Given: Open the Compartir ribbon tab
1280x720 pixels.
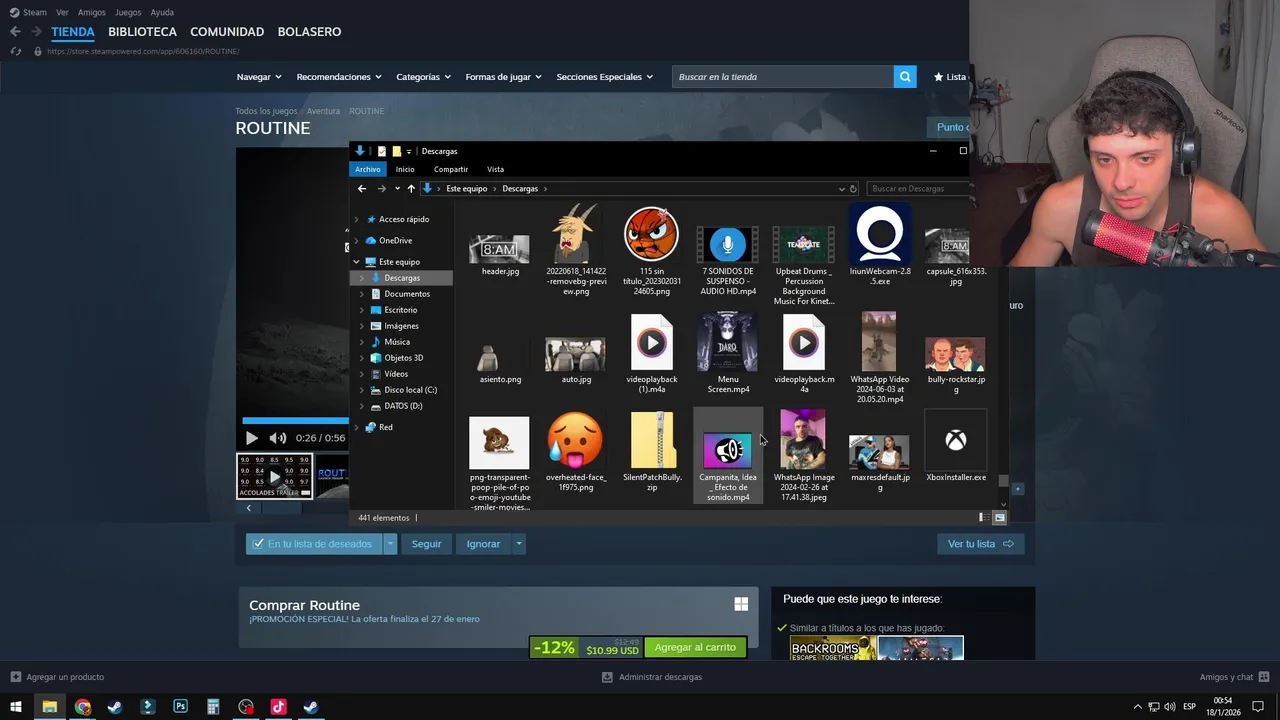Looking at the screenshot, I should tap(451, 169).
